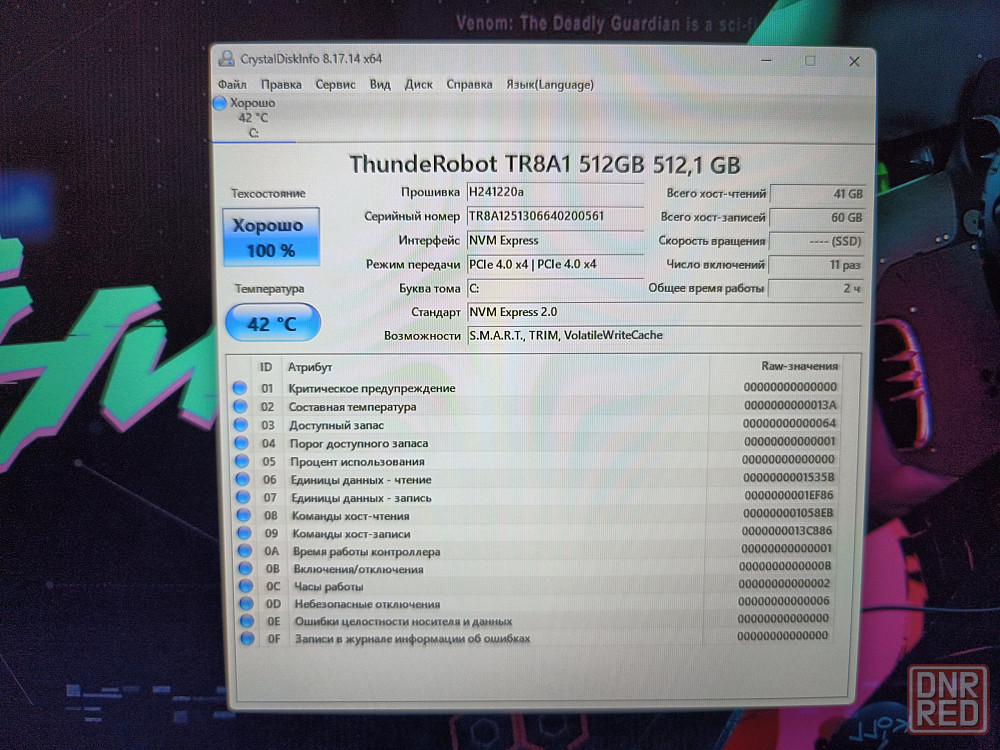Click the blue status orb for drive C:

click(220, 103)
